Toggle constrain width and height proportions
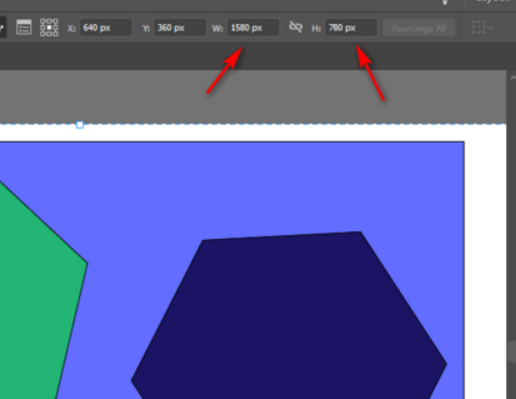 pos(295,27)
